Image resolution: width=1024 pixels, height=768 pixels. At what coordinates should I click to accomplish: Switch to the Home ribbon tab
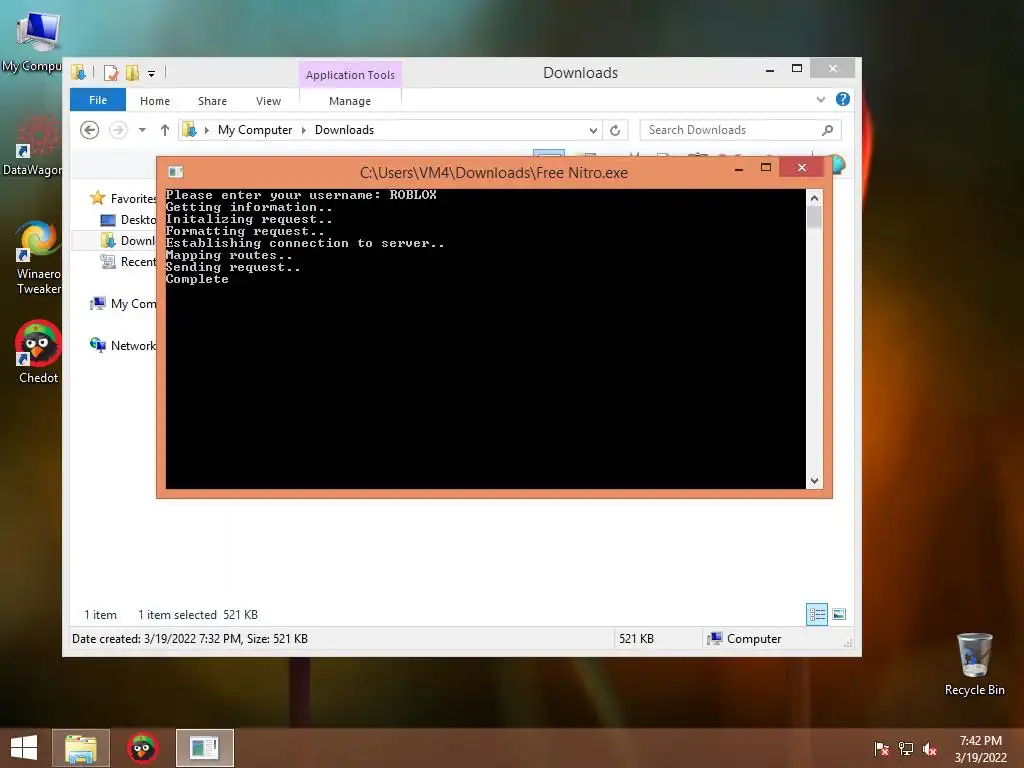point(155,101)
